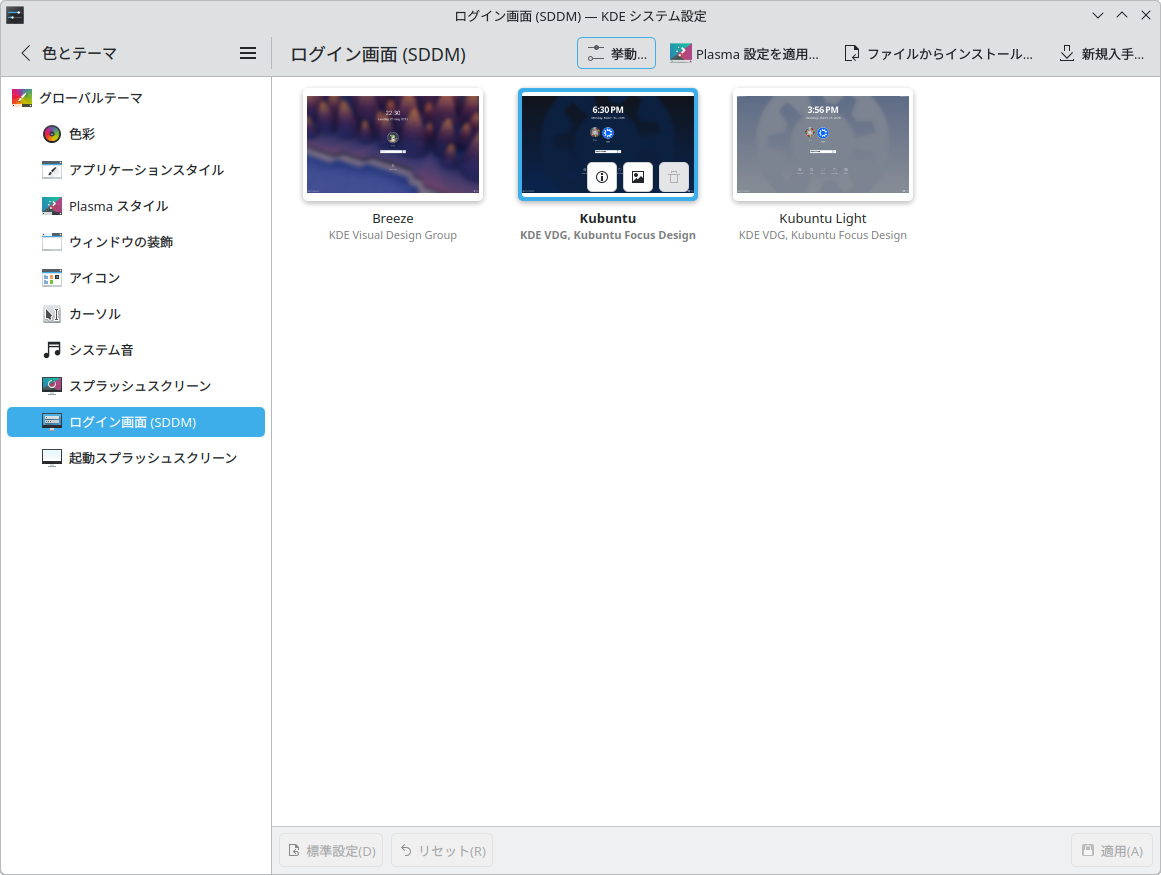1161x875 pixels.
Task: Select the Kubuntu Light theme thumbnail
Action: point(823,144)
